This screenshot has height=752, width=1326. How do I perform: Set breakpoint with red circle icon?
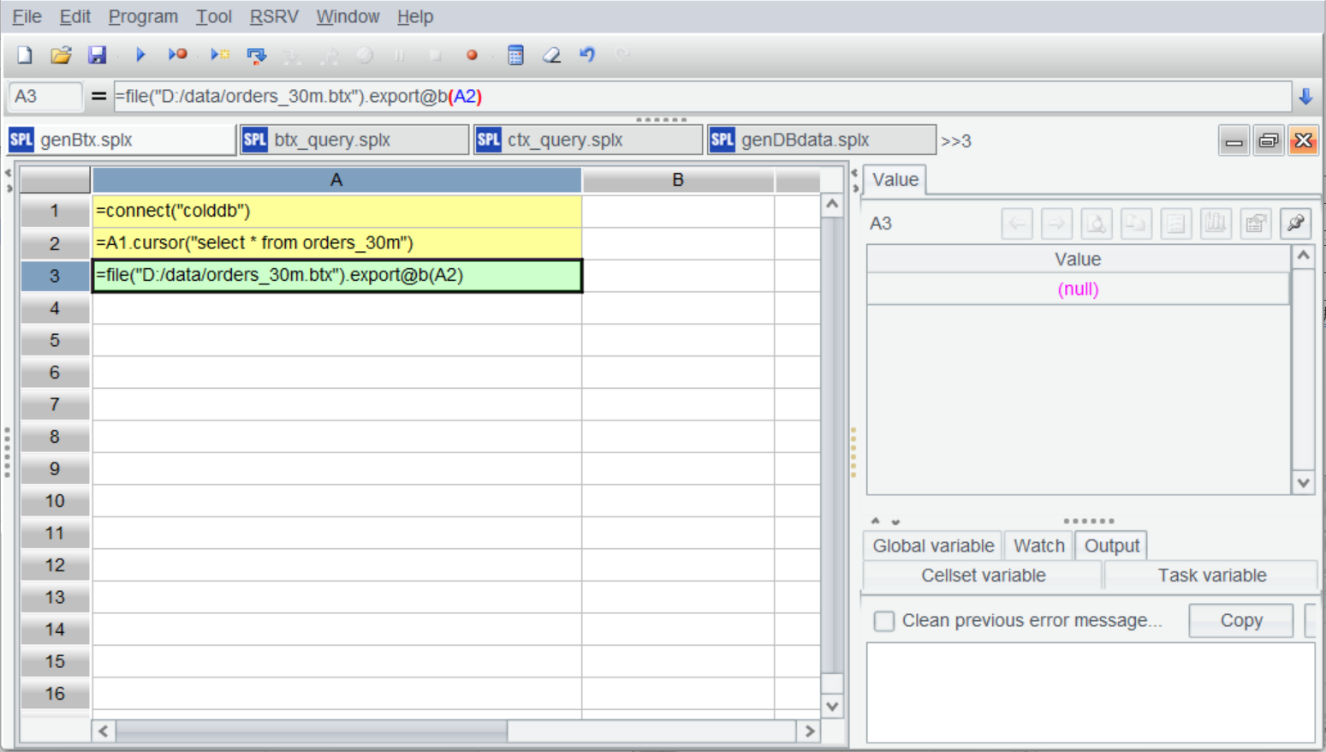coord(472,56)
